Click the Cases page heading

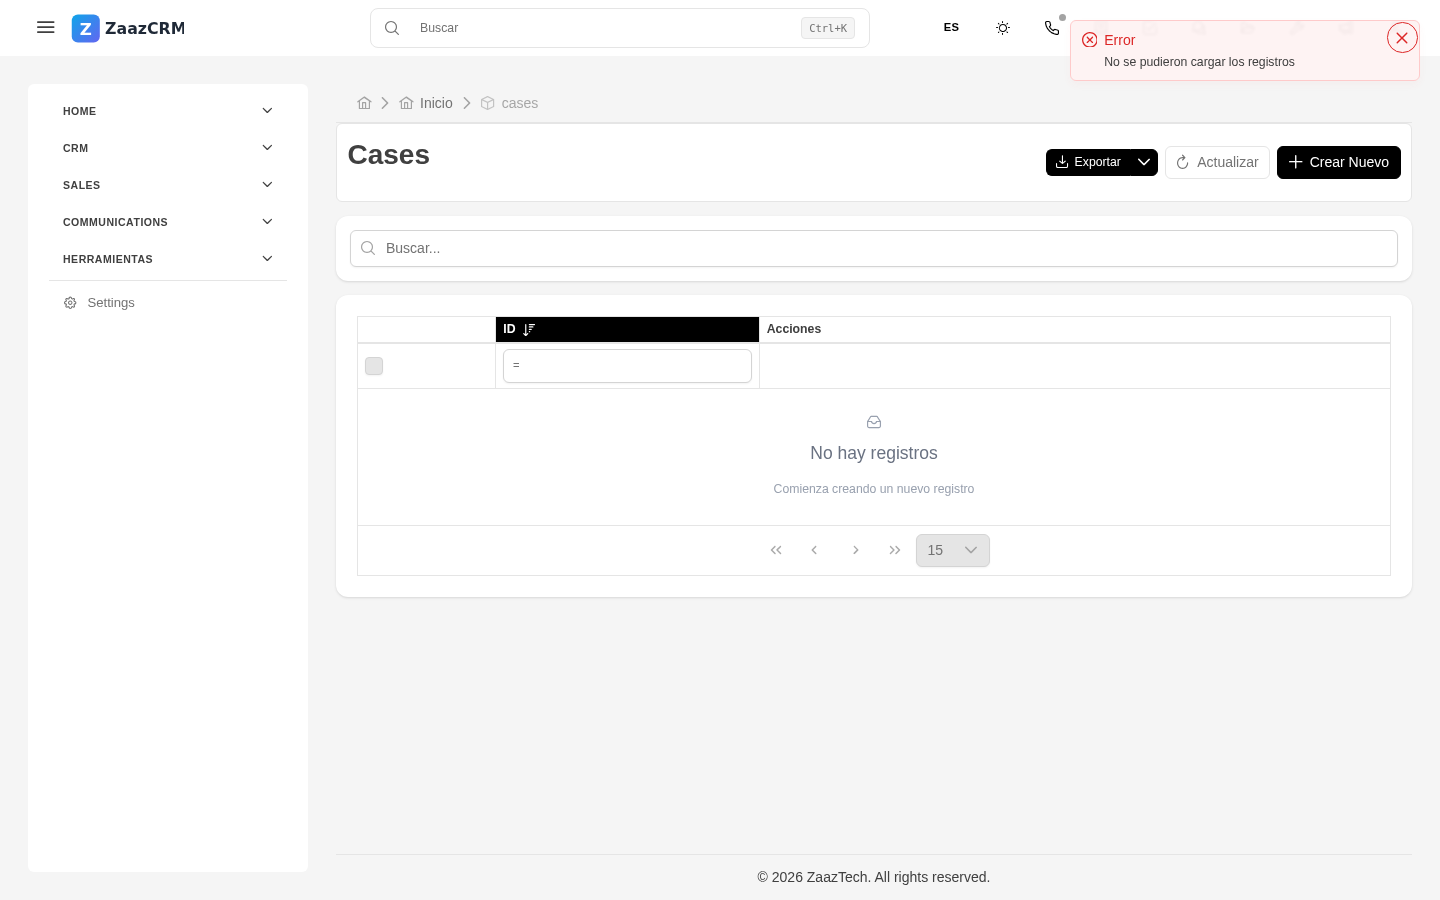(389, 155)
